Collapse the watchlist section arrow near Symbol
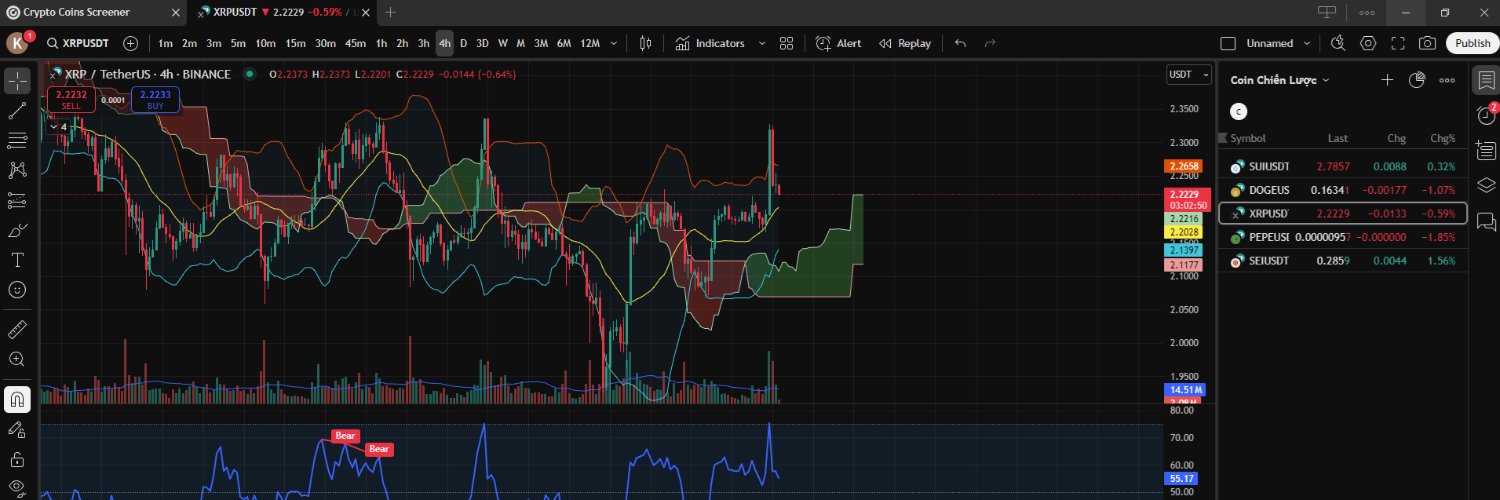The image size is (1500, 500). click(x=1222, y=138)
